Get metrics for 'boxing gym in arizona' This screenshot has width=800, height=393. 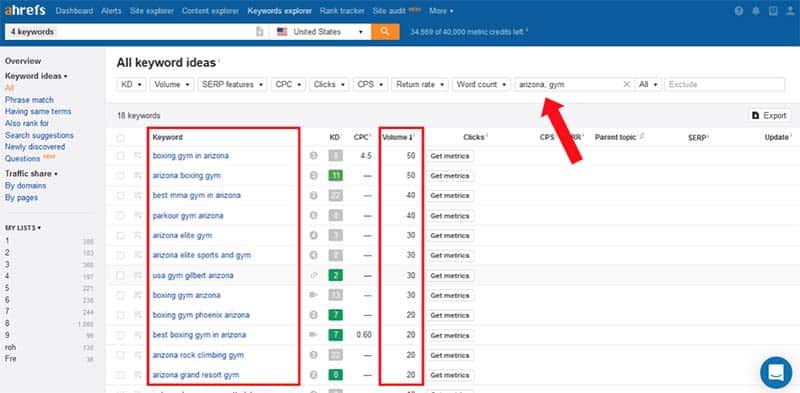pyautogui.click(x=449, y=156)
